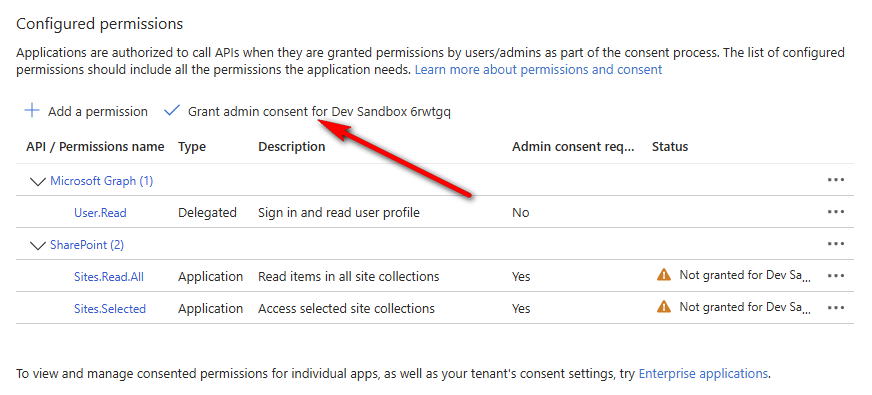Click the Type column header
Image resolution: width=872 pixels, height=395 pixels.
(x=192, y=147)
